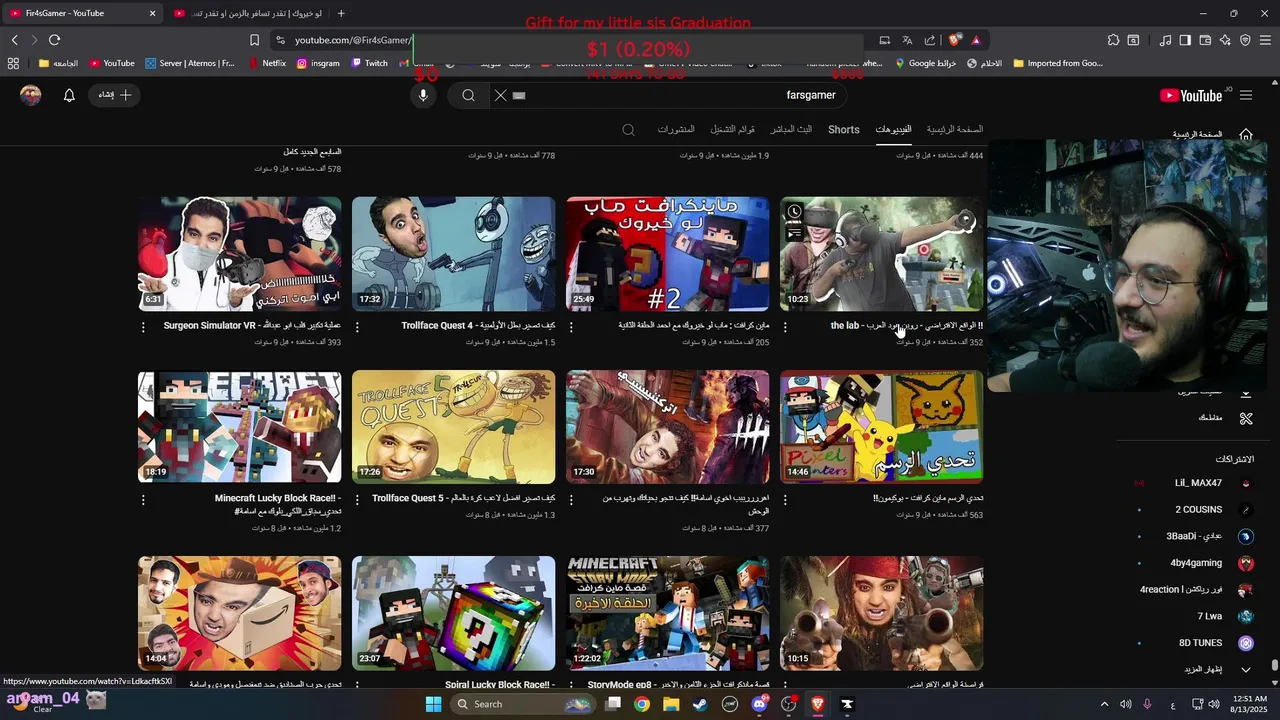Click the magnifier search button

(x=468, y=95)
